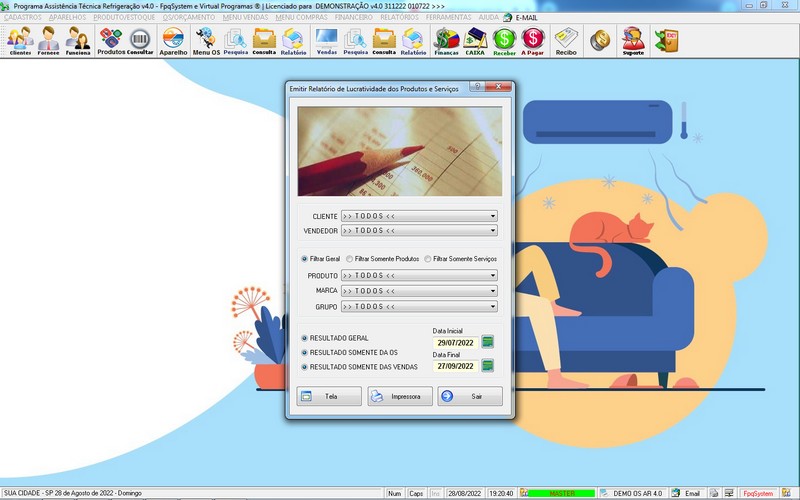The width and height of the screenshot is (800, 500).
Task: Expand the CLIENTE dropdown
Action: click(x=493, y=216)
